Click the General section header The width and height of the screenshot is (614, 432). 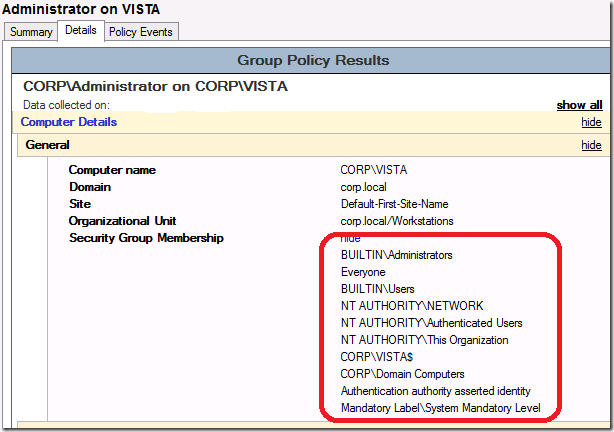(47, 145)
